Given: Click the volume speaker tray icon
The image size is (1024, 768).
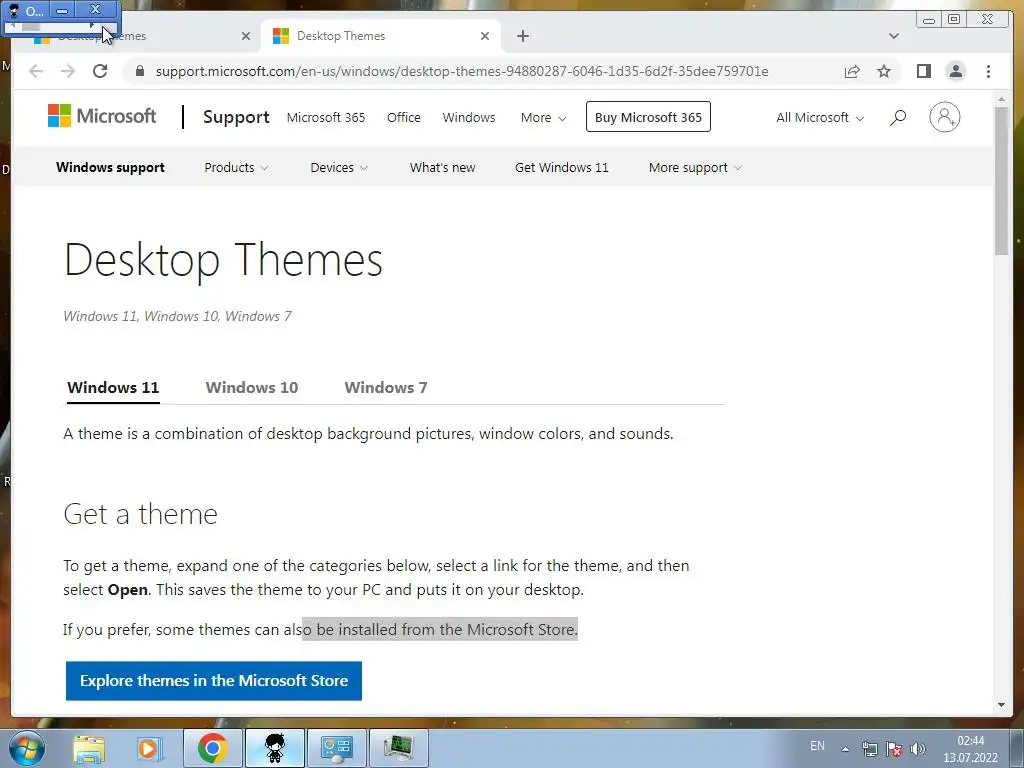Looking at the screenshot, I should pos(918,748).
